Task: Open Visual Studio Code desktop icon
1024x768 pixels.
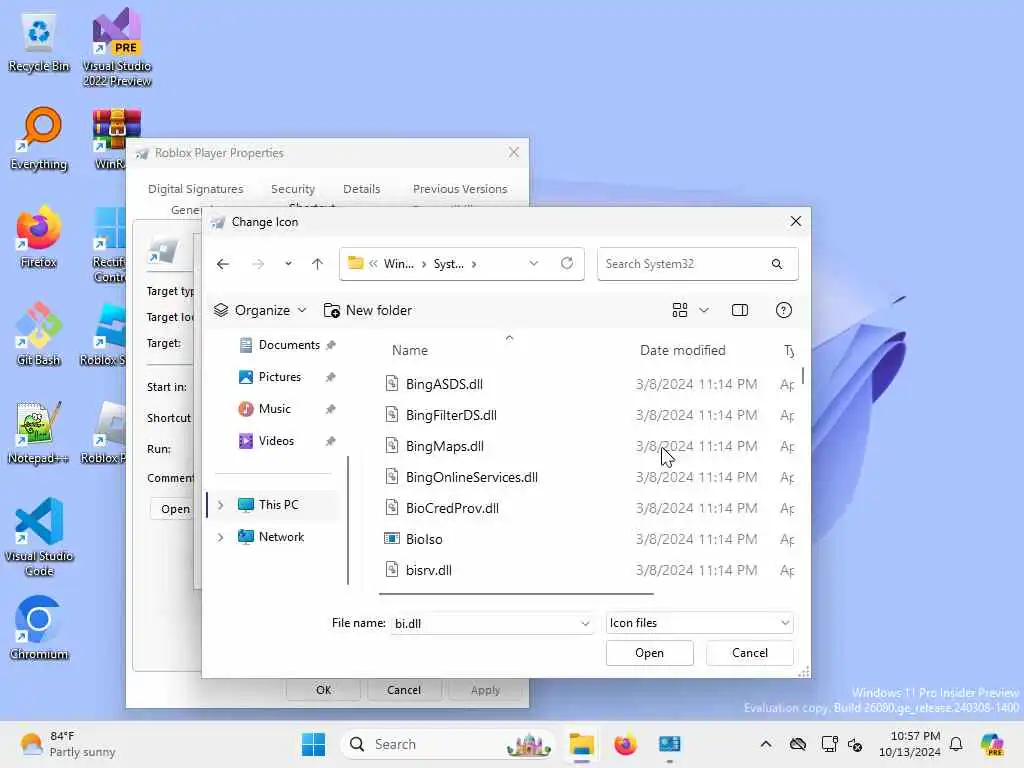Action: [x=39, y=537]
